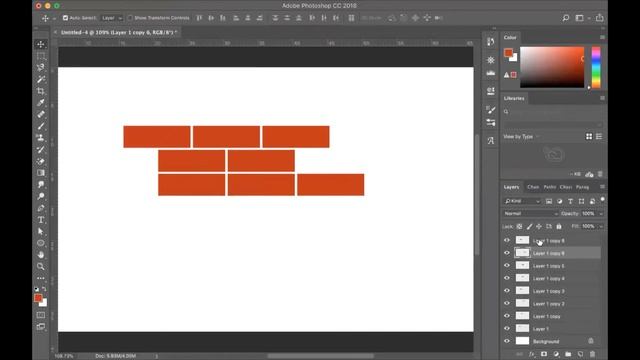
Task: Select the Eraser tool
Action: pyautogui.click(x=41, y=161)
